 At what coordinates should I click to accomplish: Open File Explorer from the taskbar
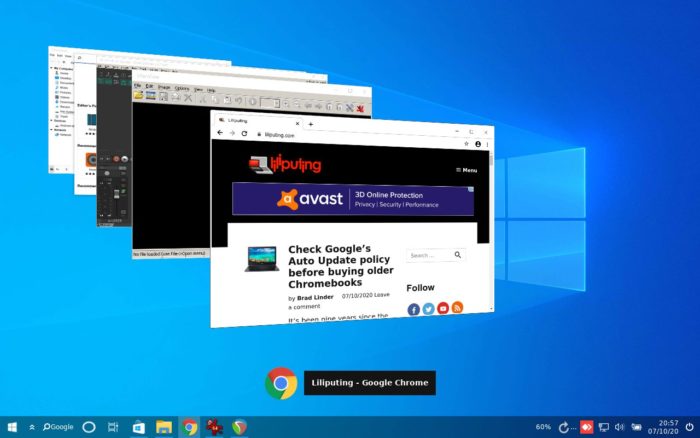[164, 427]
